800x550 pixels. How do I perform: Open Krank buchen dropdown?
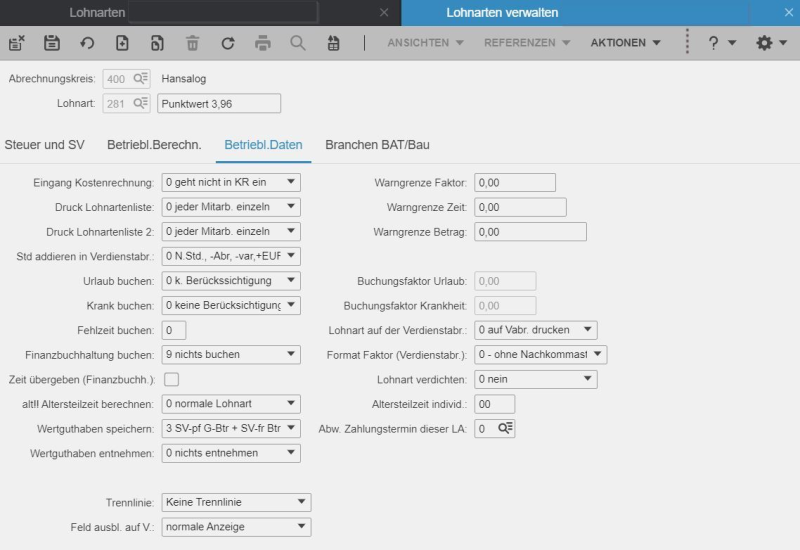pos(231,305)
